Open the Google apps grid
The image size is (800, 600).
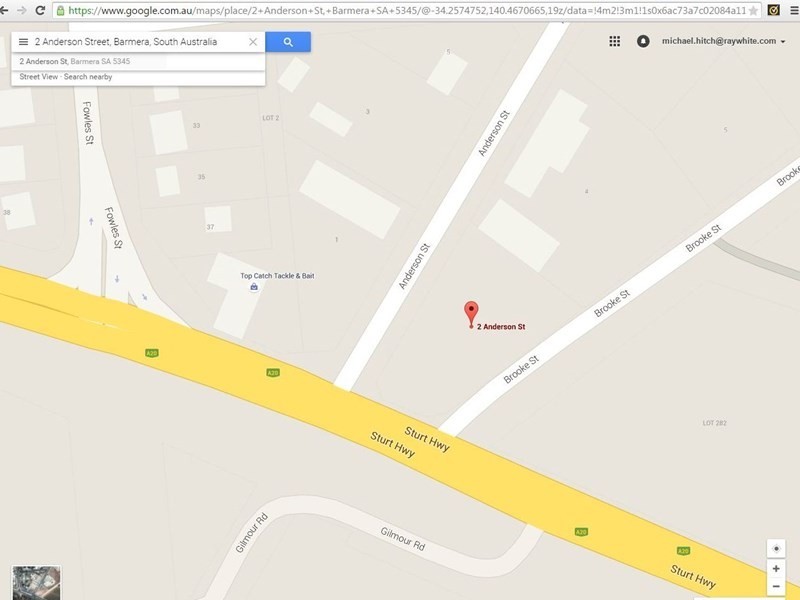tap(615, 41)
